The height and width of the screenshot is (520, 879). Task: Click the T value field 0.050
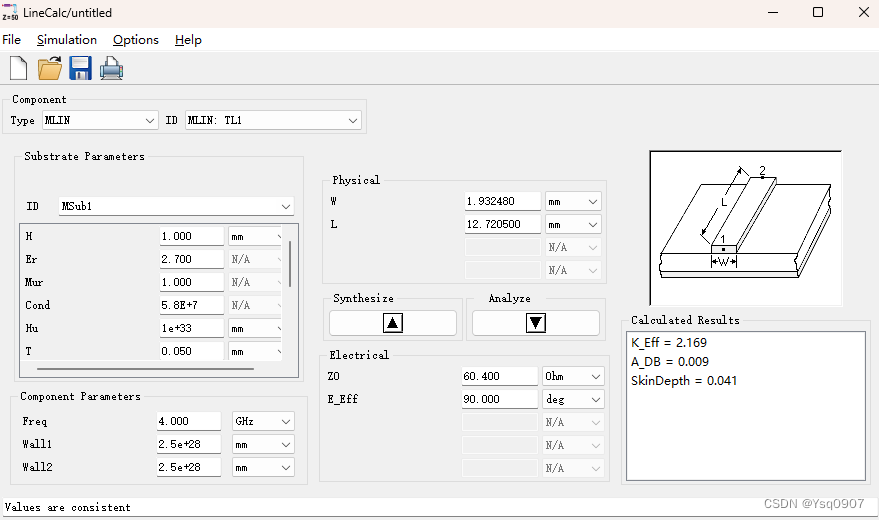click(x=191, y=351)
